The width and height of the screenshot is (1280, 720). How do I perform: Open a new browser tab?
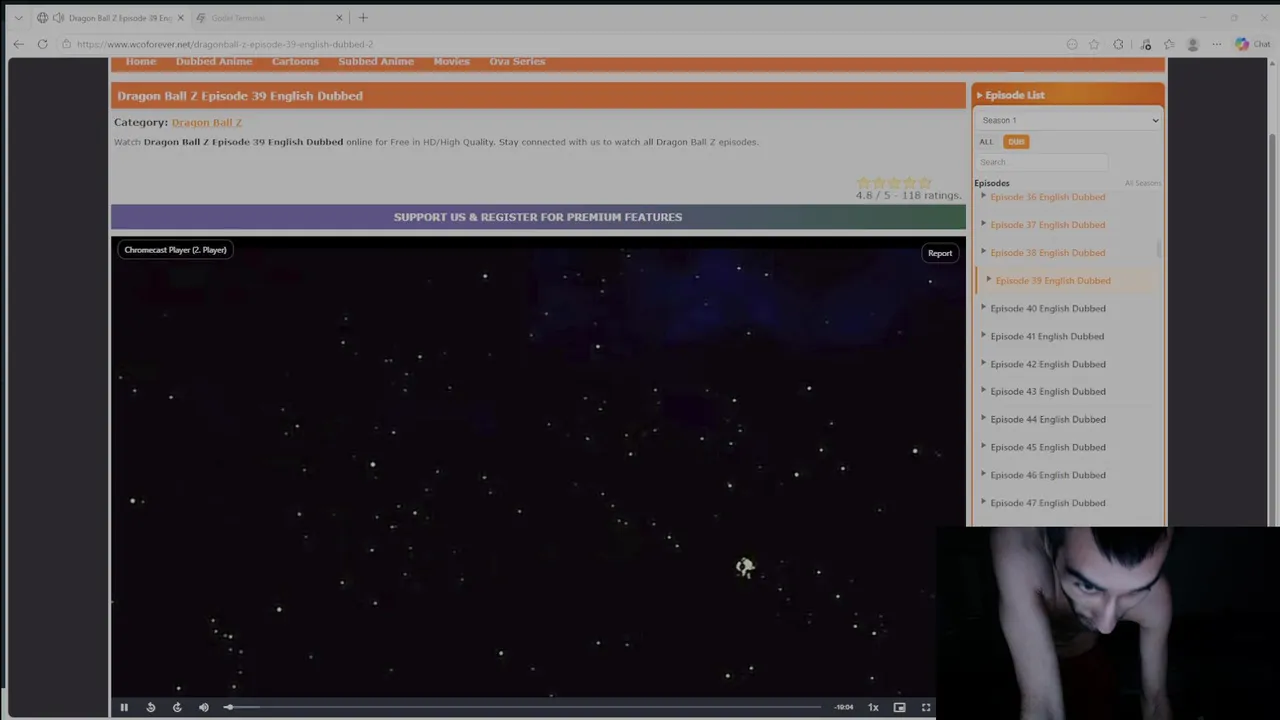363,18
